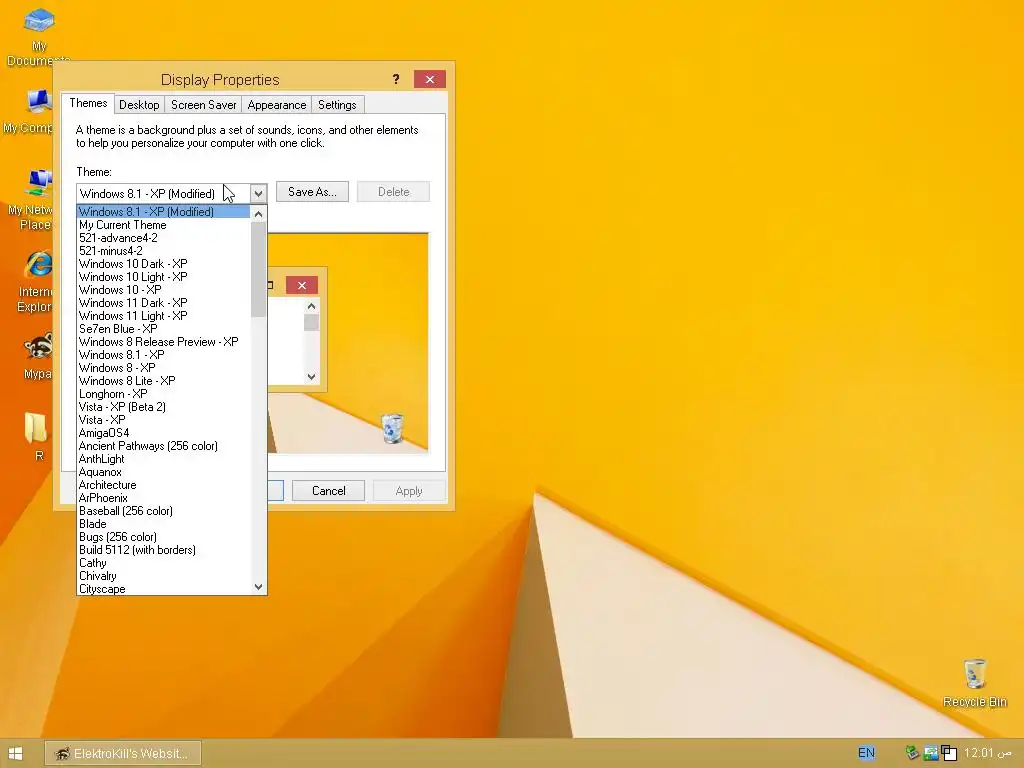Image resolution: width=1024 pixels, height=768 pixels.
Task: Select Windows 10 Dark - XP theme
Action: click(163, 264)
